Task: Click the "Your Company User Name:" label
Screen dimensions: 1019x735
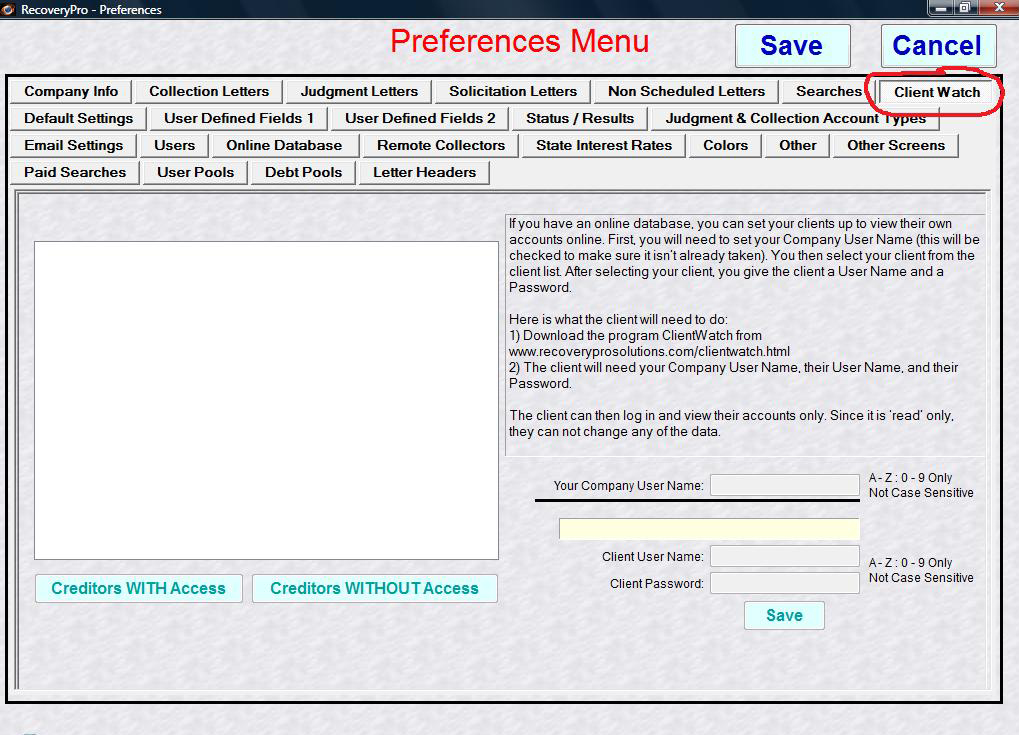Action: 628,485
